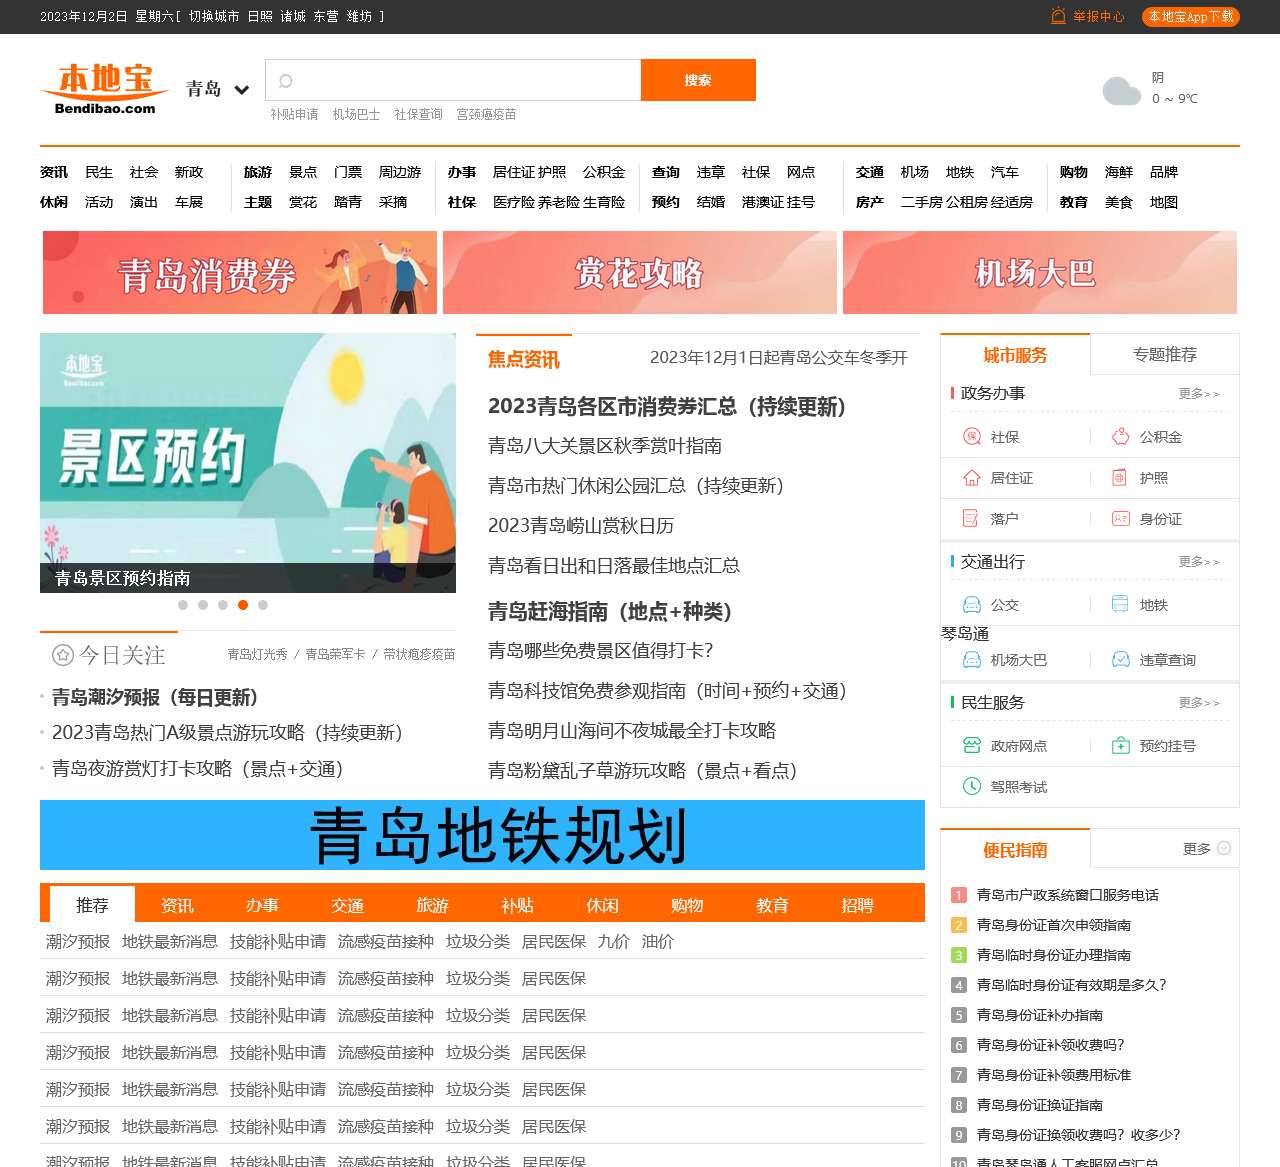The width and height of the screenshot is (1280, 1167).
Task: Open the 景区预约 carousel image
Action: (x=248, y=463)
